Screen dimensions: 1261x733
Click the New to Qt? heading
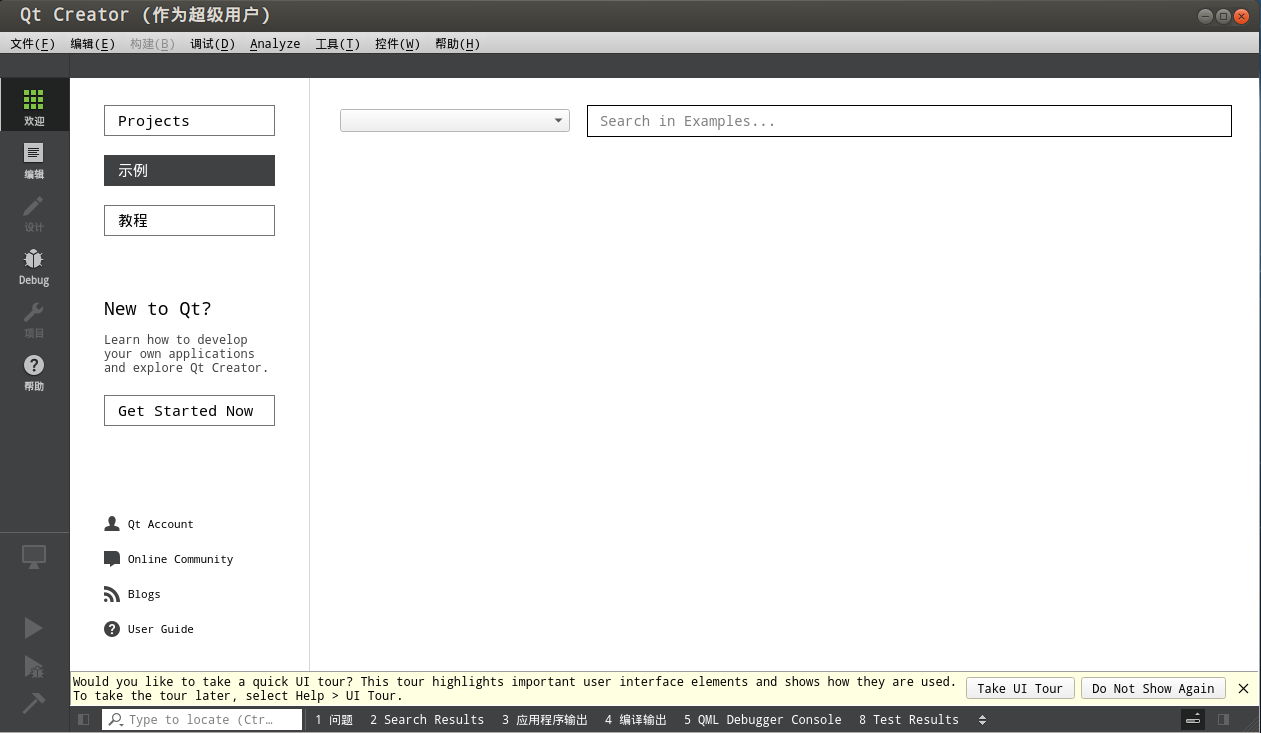click(x=158, y=309)
